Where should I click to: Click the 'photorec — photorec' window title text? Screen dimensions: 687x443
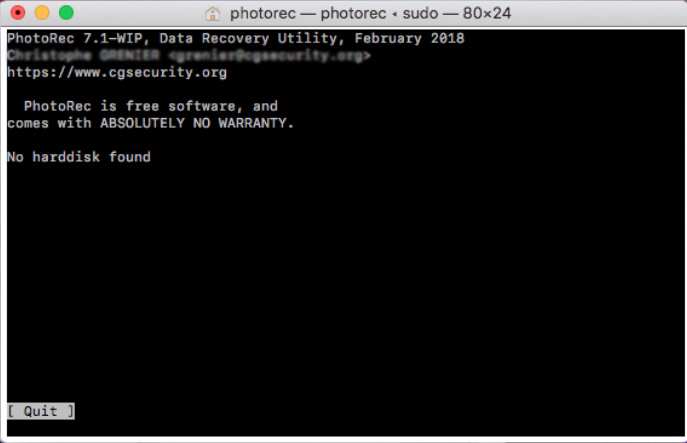tap(308, 14)
